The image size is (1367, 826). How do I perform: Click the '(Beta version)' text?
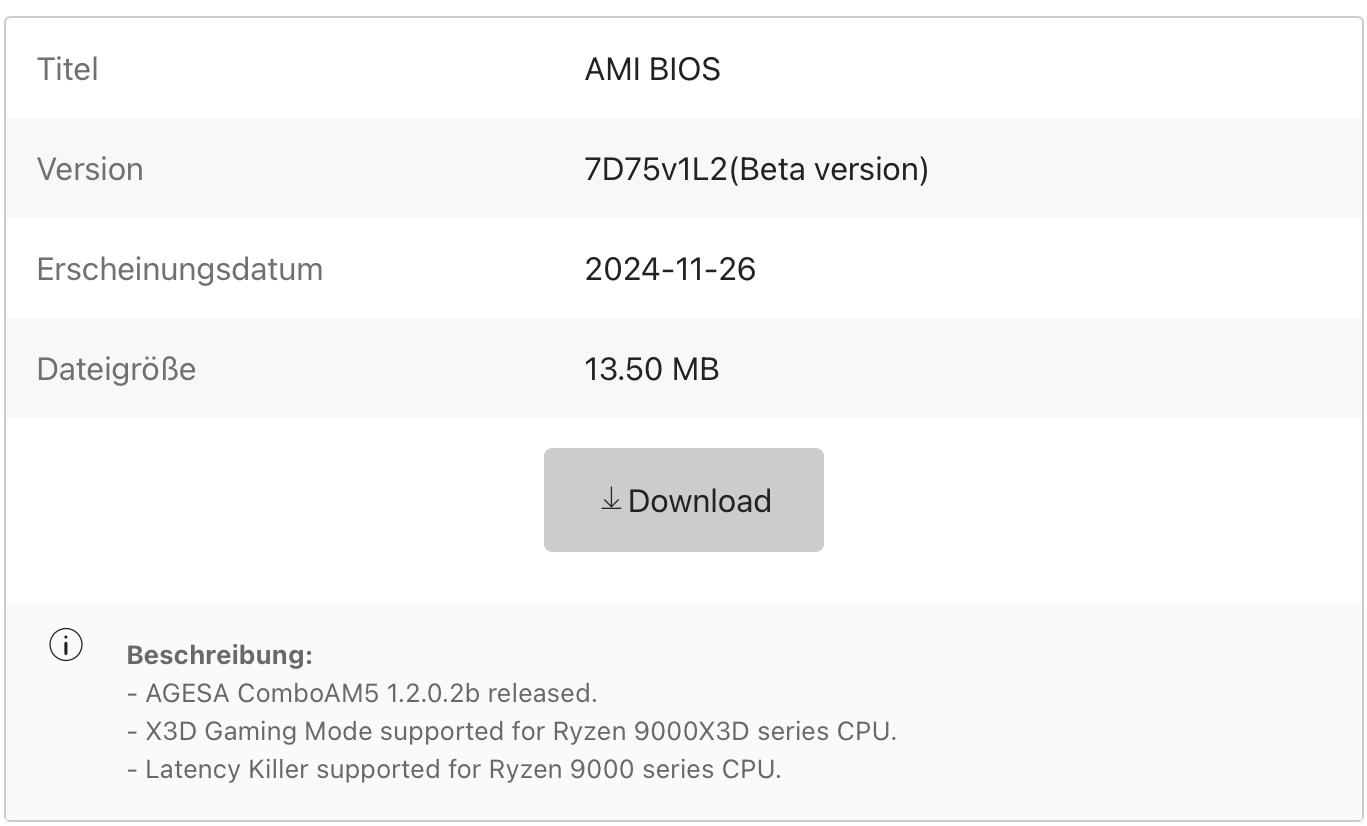pos(829,169)
